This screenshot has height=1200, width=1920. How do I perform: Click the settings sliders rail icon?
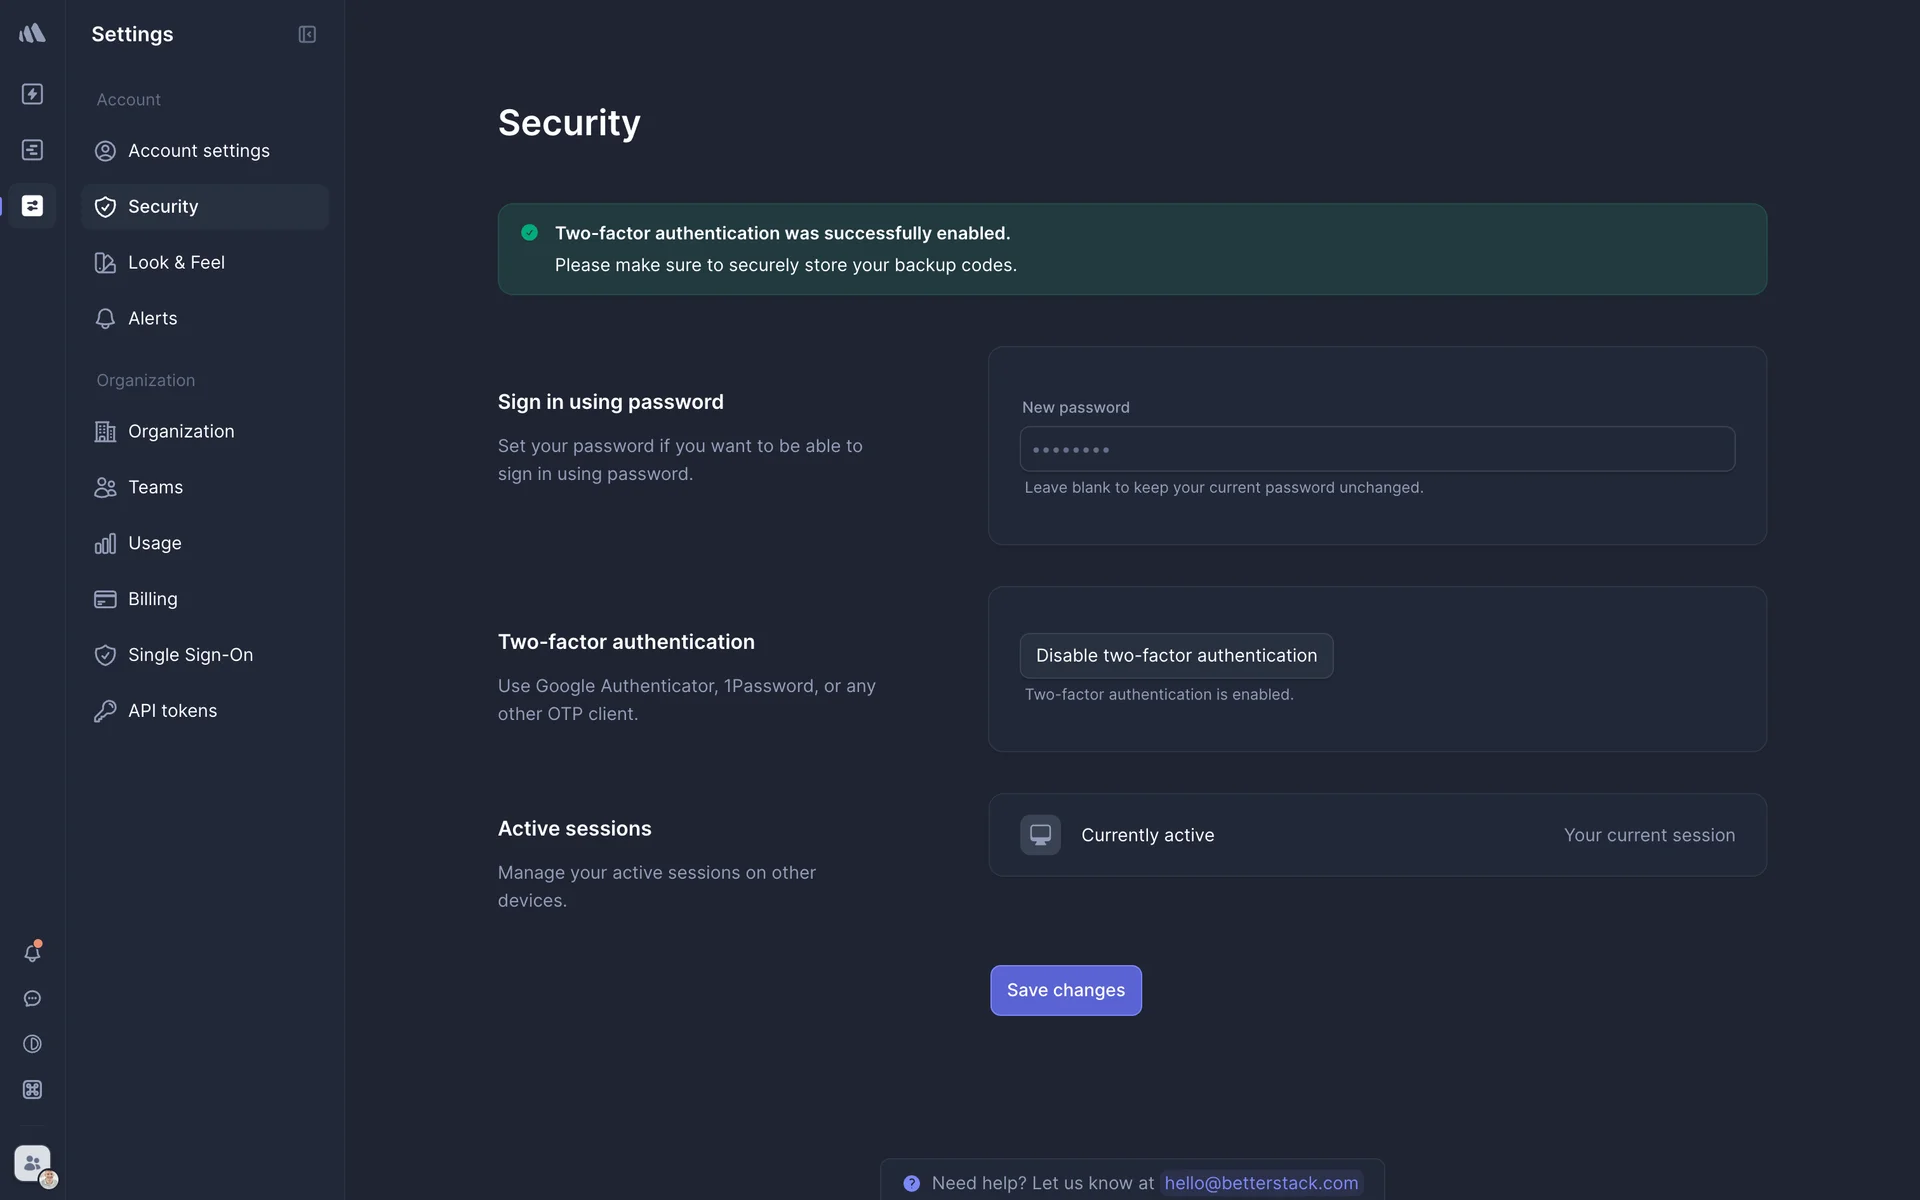click(32, 206)
